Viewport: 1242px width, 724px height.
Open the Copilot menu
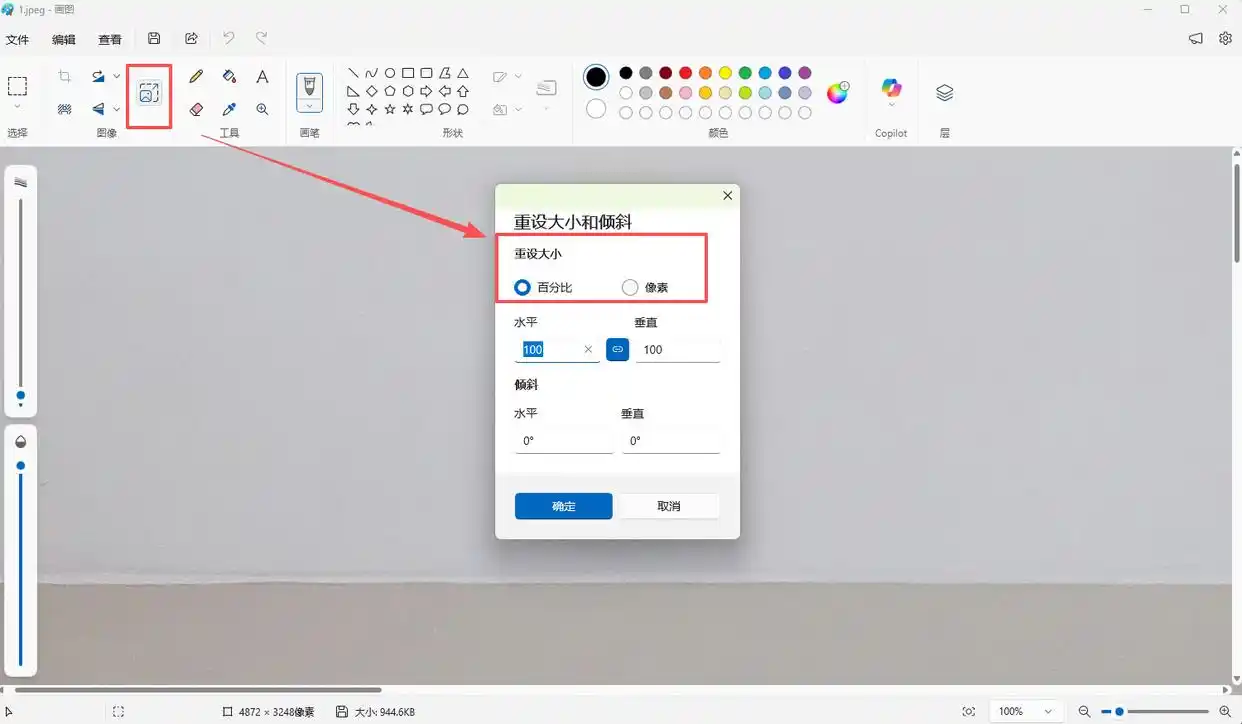click(x=891, y=91)
